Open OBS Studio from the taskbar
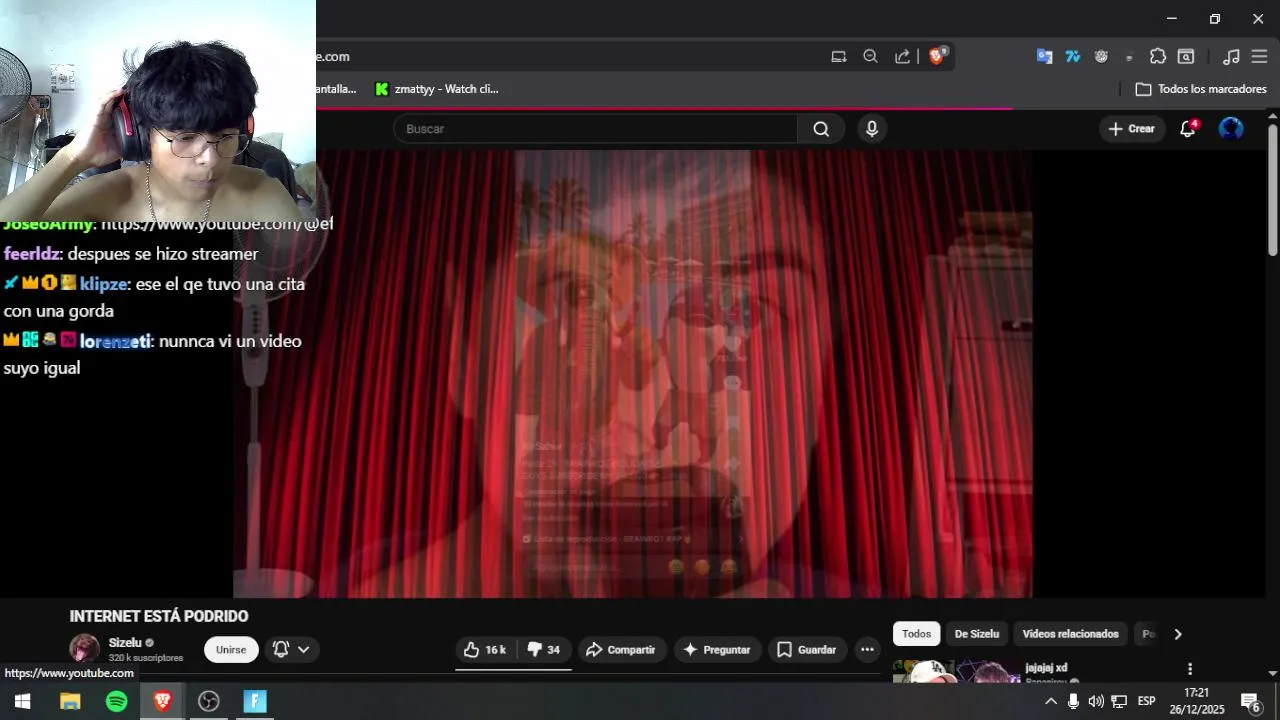 (209, 701)
